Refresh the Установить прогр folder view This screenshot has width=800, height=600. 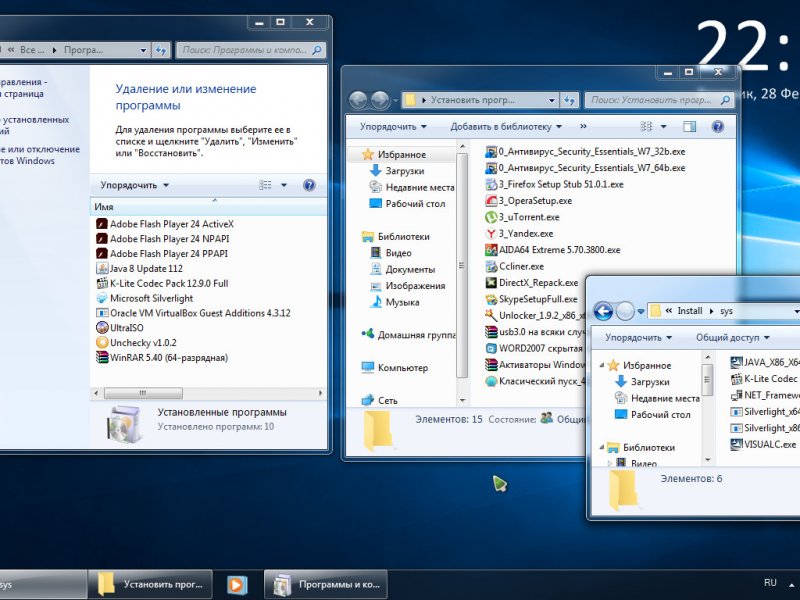tap(569, 100)
